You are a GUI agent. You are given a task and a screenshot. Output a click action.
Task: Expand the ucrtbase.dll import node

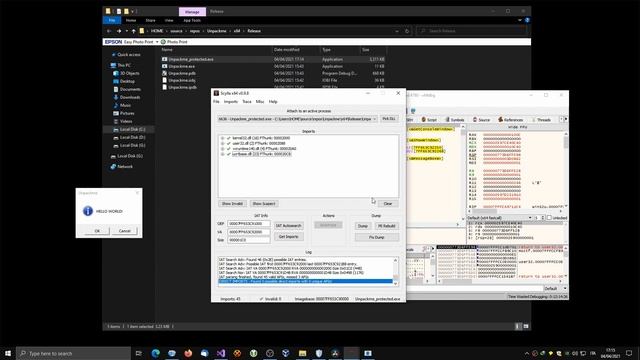point(222,154)
